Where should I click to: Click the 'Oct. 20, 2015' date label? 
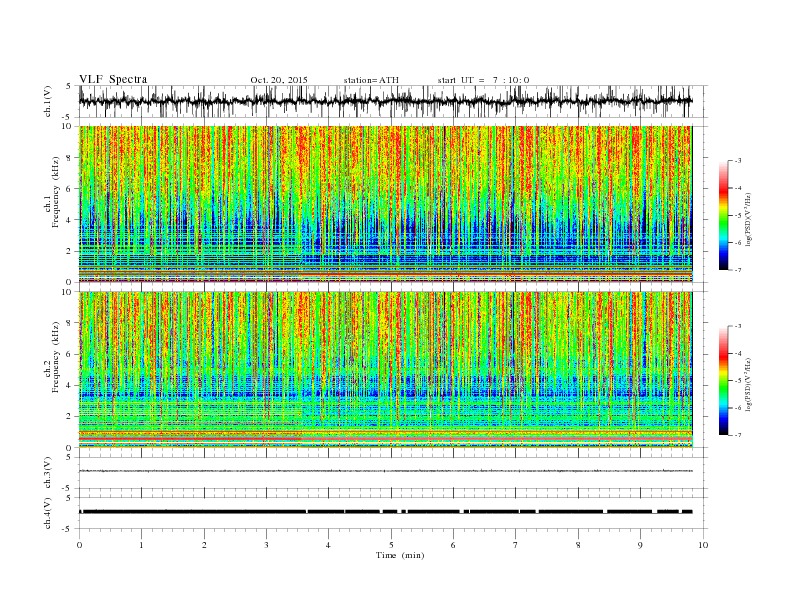point(279,80)
